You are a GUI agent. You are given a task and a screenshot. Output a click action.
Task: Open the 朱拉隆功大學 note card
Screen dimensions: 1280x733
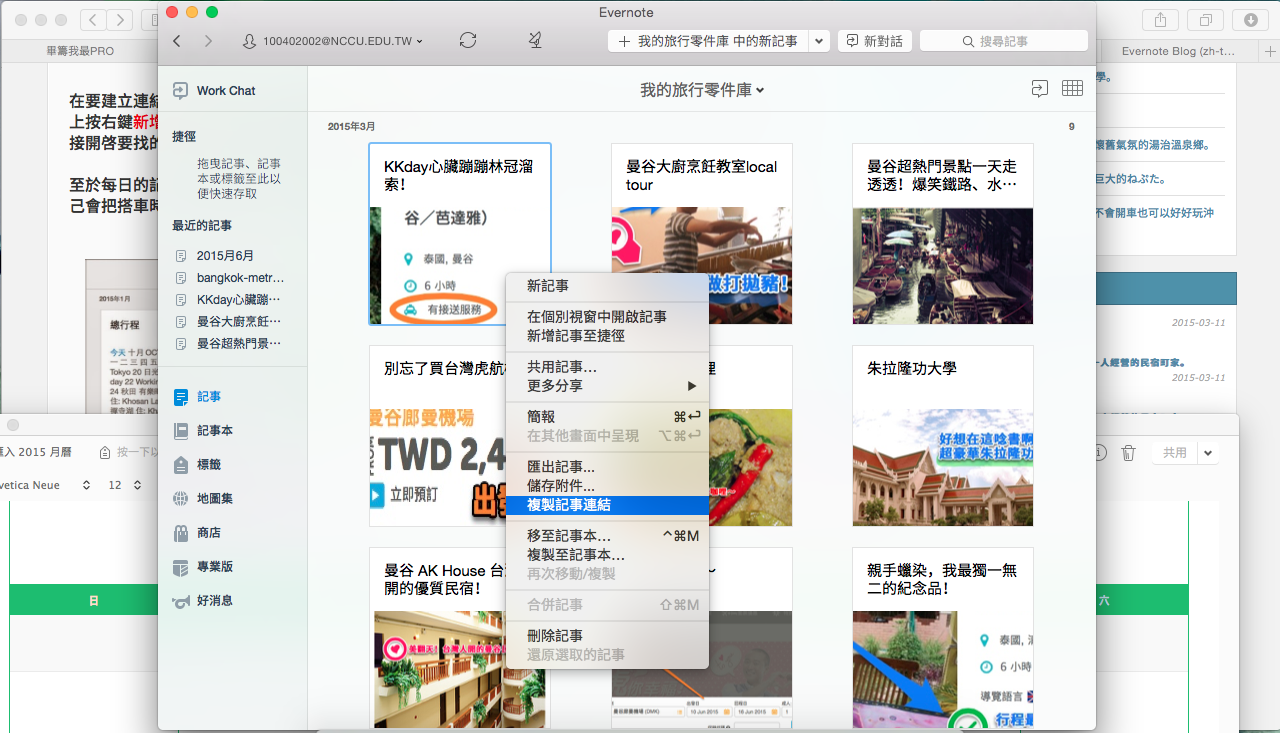[943, 436]
